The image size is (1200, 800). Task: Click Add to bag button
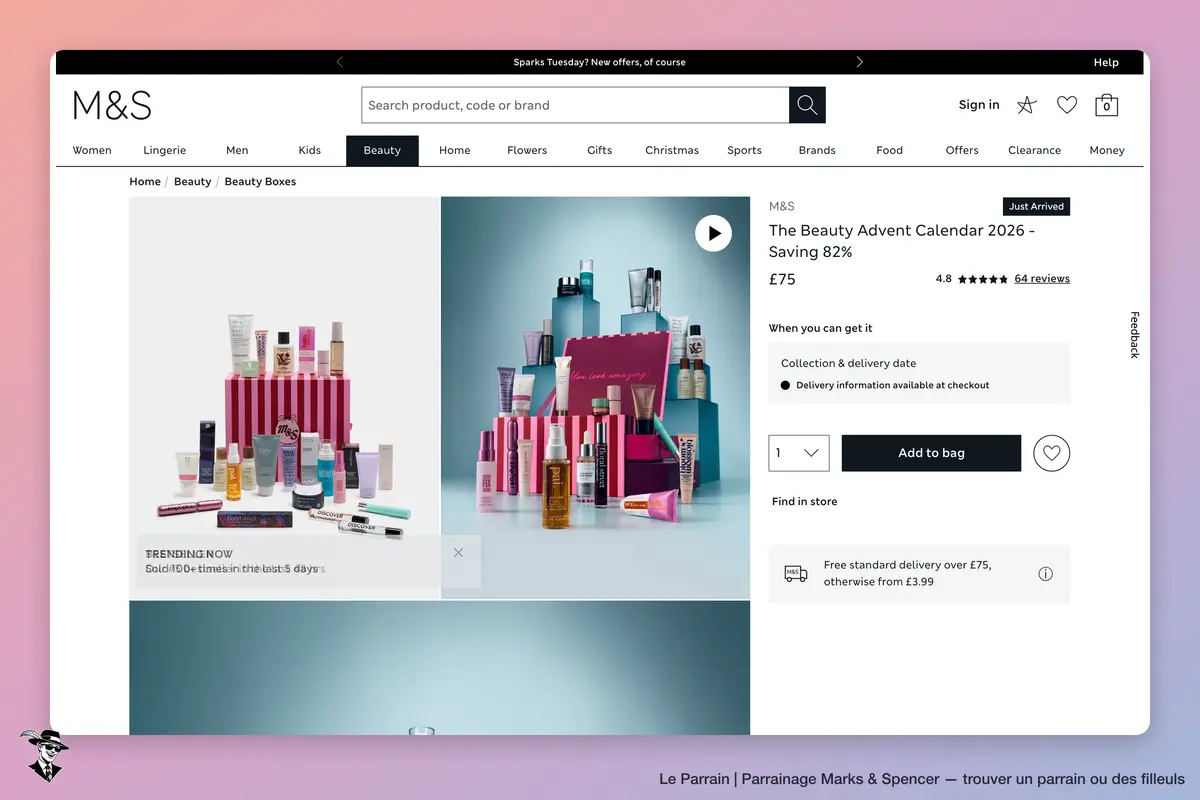click(931, 453)
